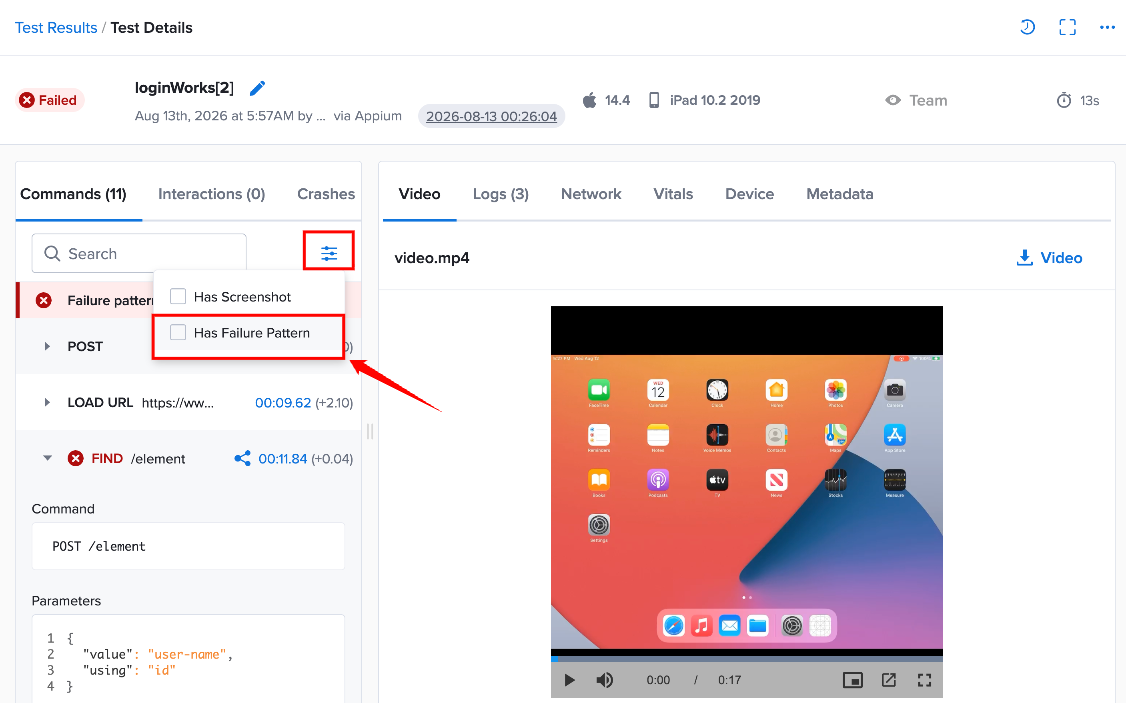Collapse the FIND /element command row
The image size is (1126, 703).
click(47, 458)
